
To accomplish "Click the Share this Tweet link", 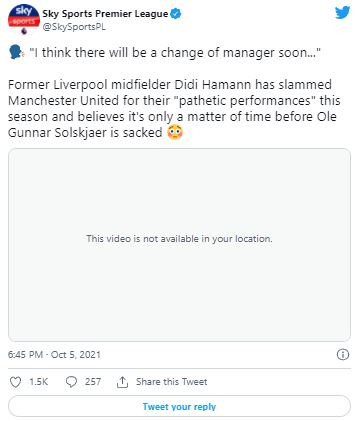I will pos(172,382).
